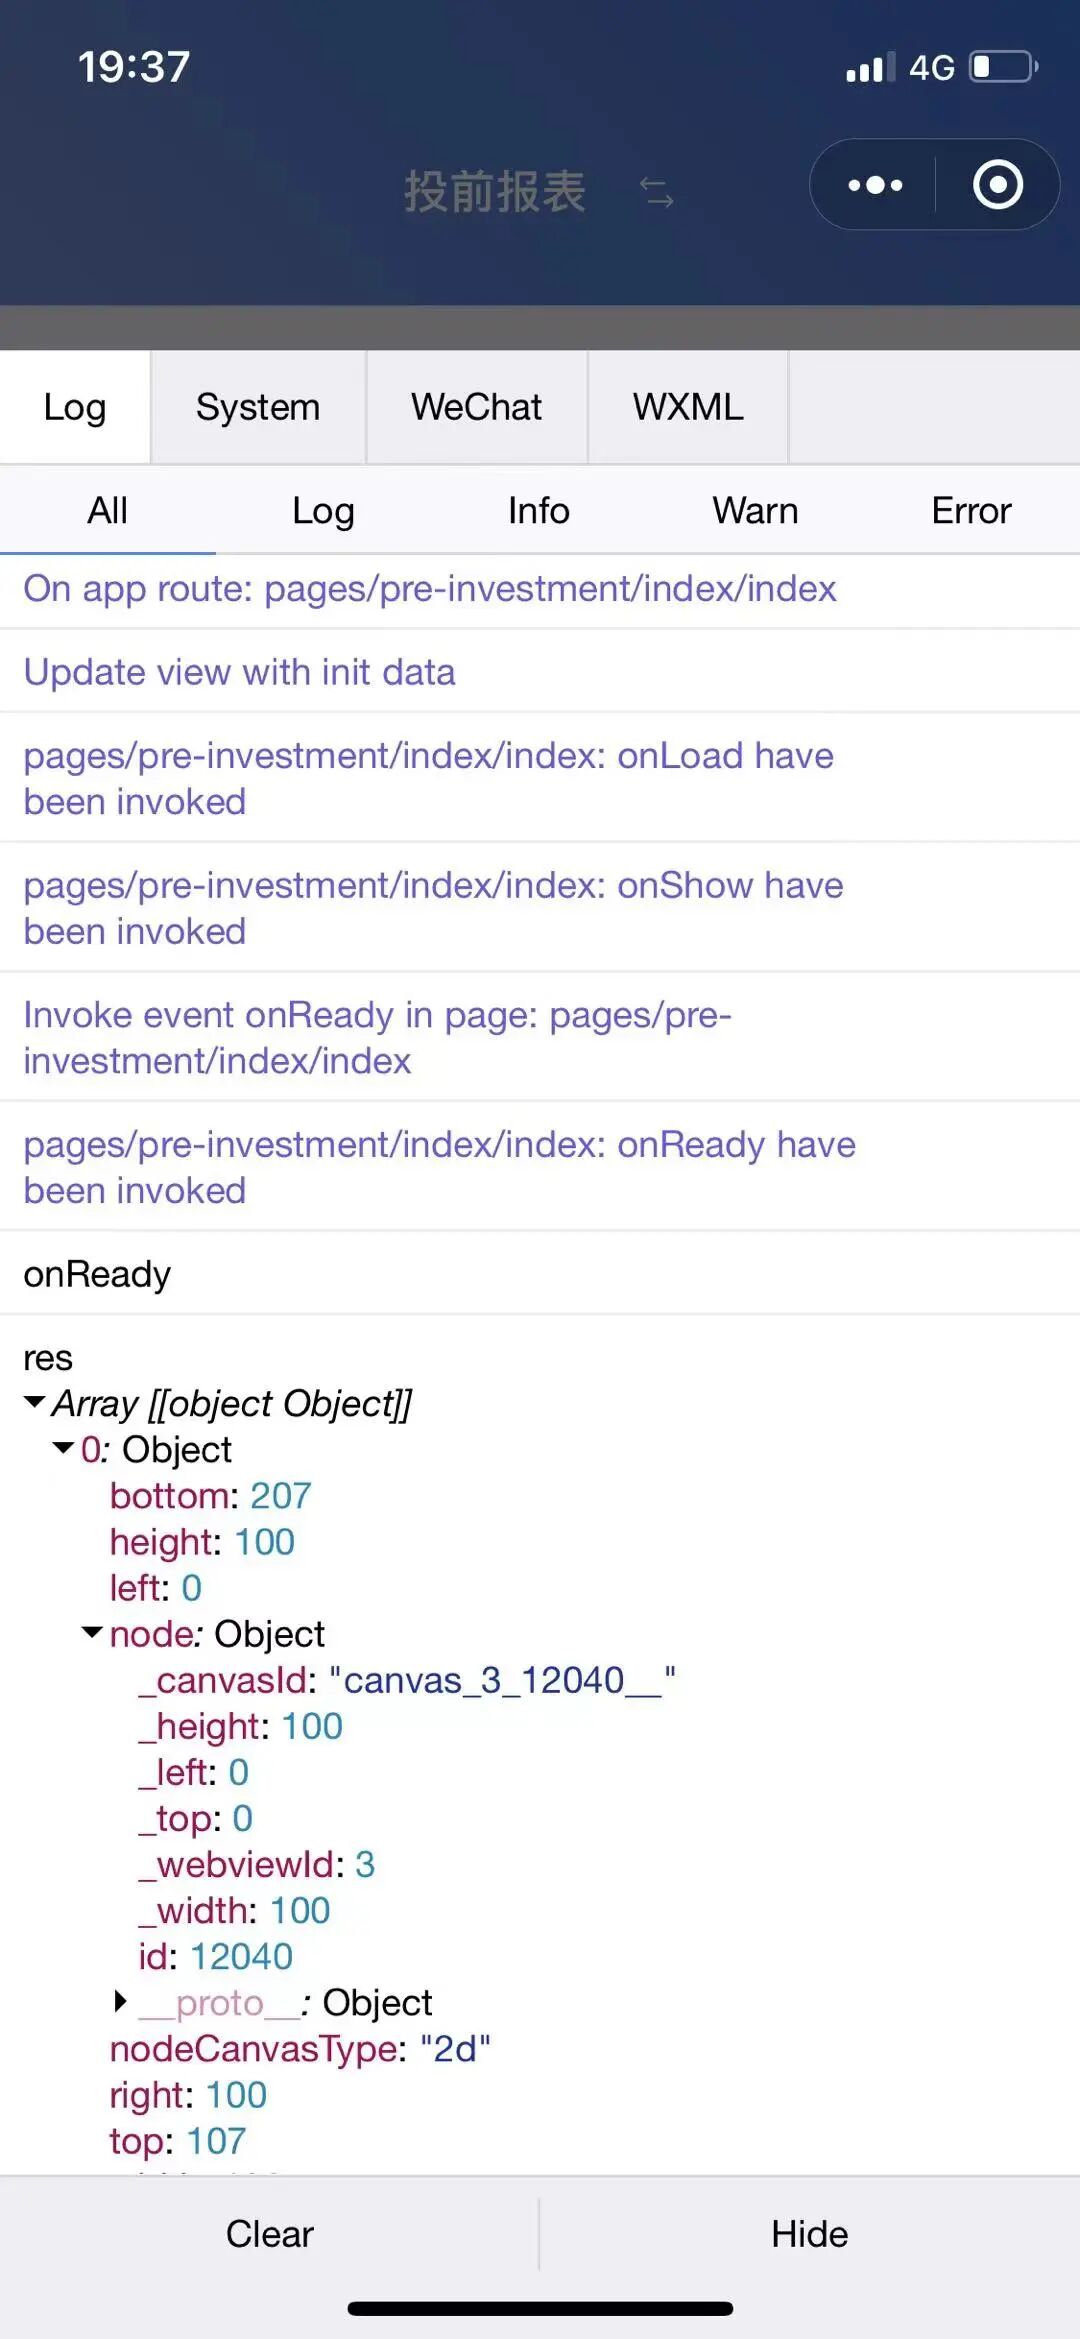This screenshot has width=1080, height=2339.
Task: Tap the circular close mini program icon
Action: pyautogui.click(x=997, y=185)
